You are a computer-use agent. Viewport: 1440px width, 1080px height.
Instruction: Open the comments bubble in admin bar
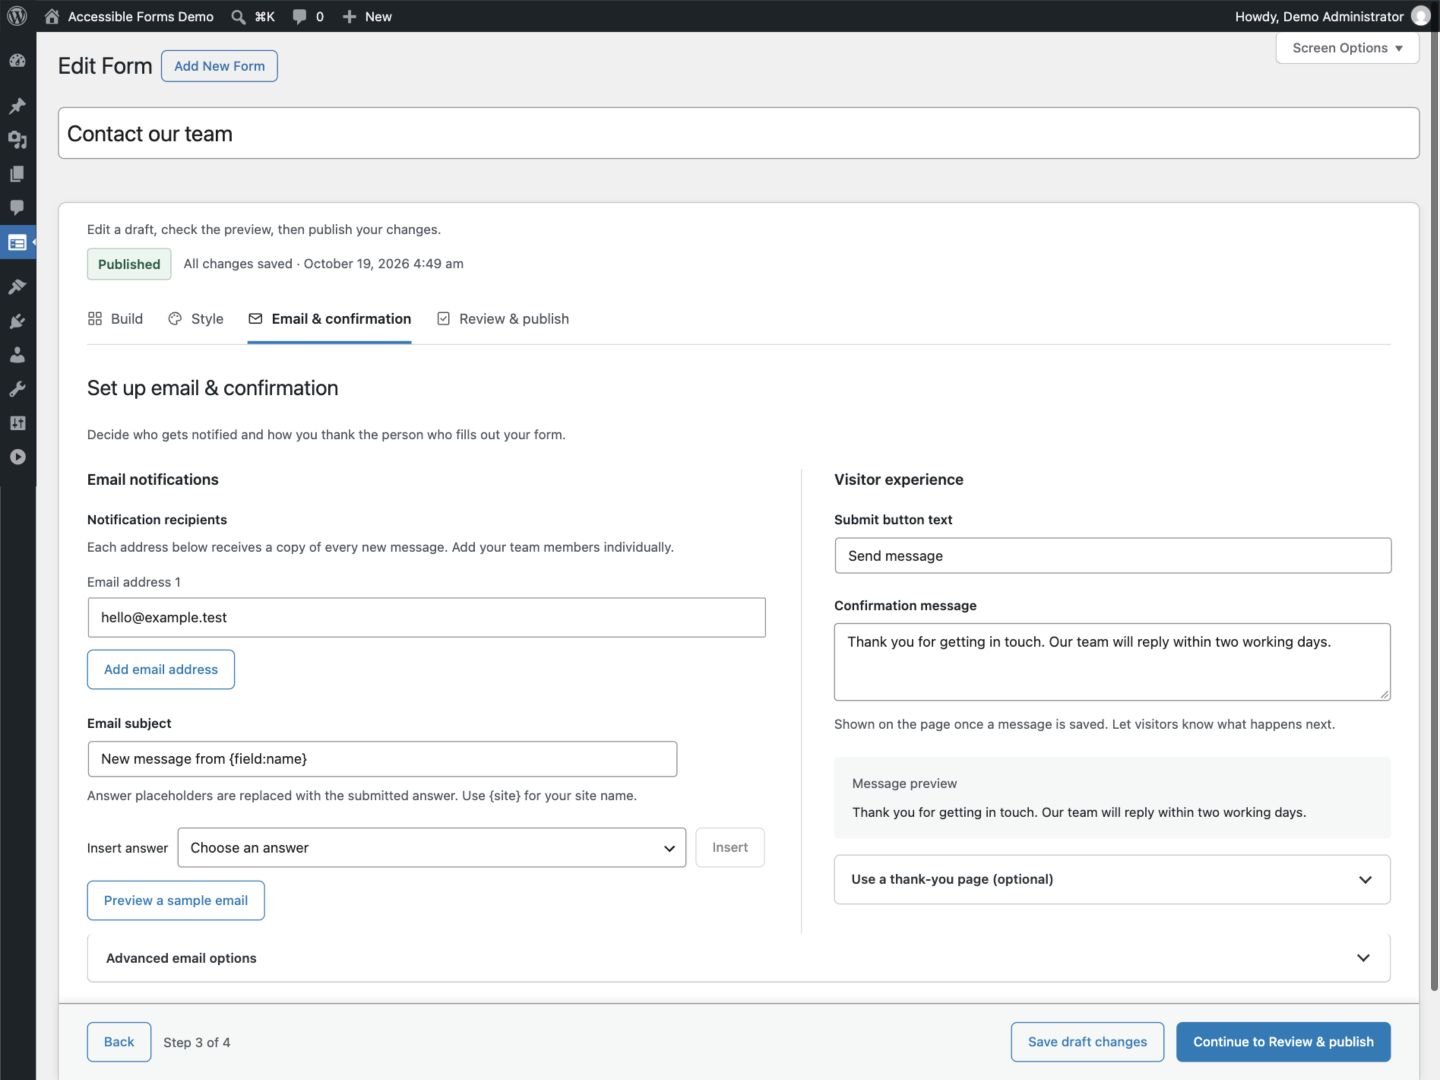click(299, 16)
